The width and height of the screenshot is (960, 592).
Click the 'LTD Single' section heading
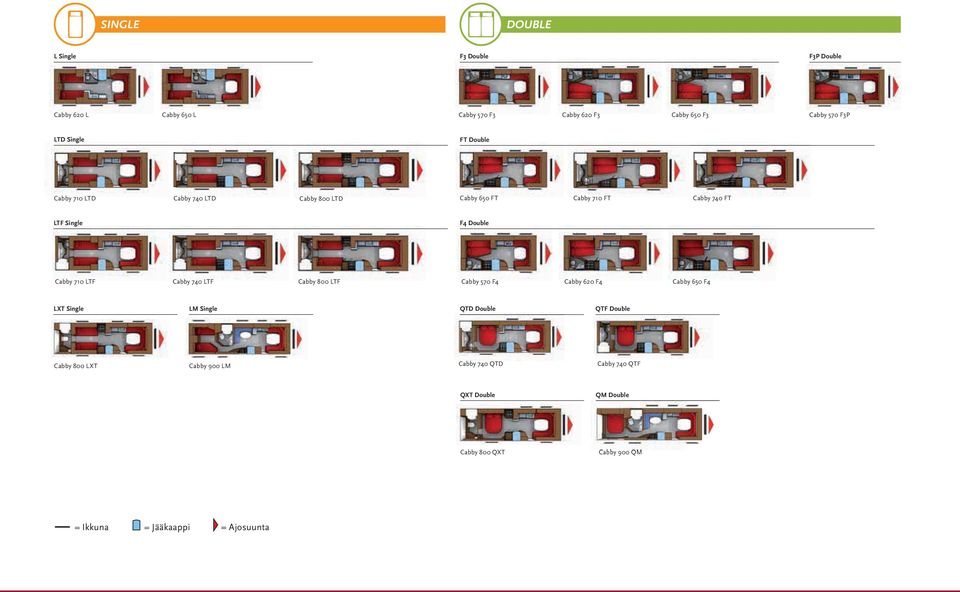point(69,139)
